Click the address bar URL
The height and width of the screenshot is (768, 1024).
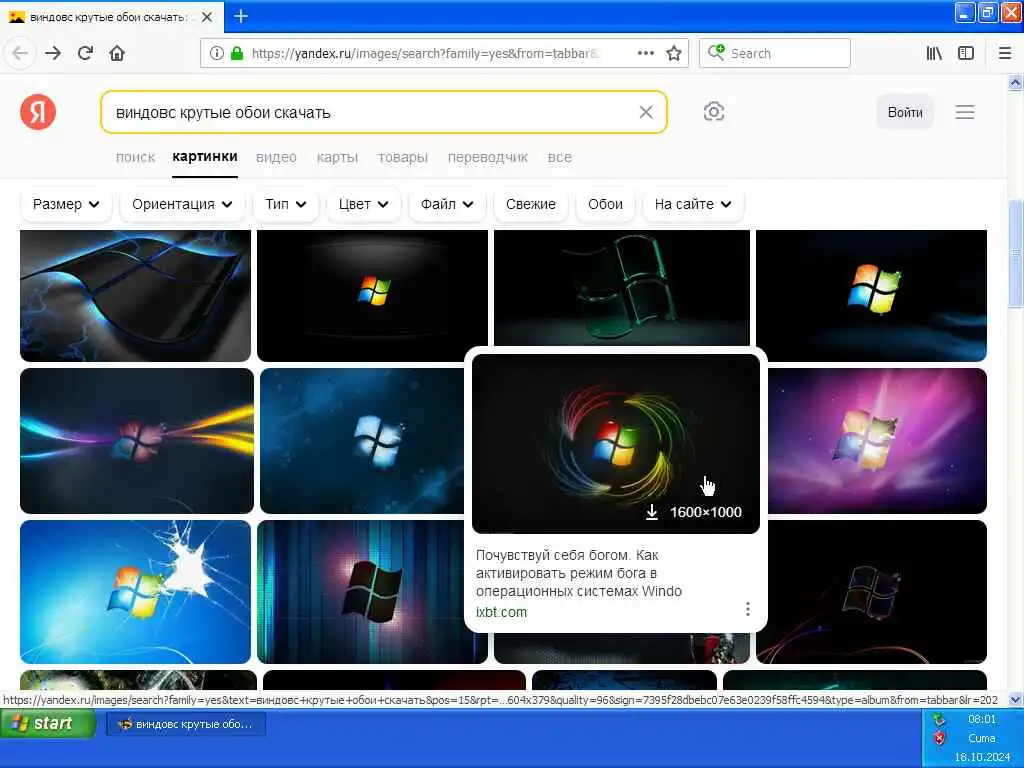[x=426, y=54]
